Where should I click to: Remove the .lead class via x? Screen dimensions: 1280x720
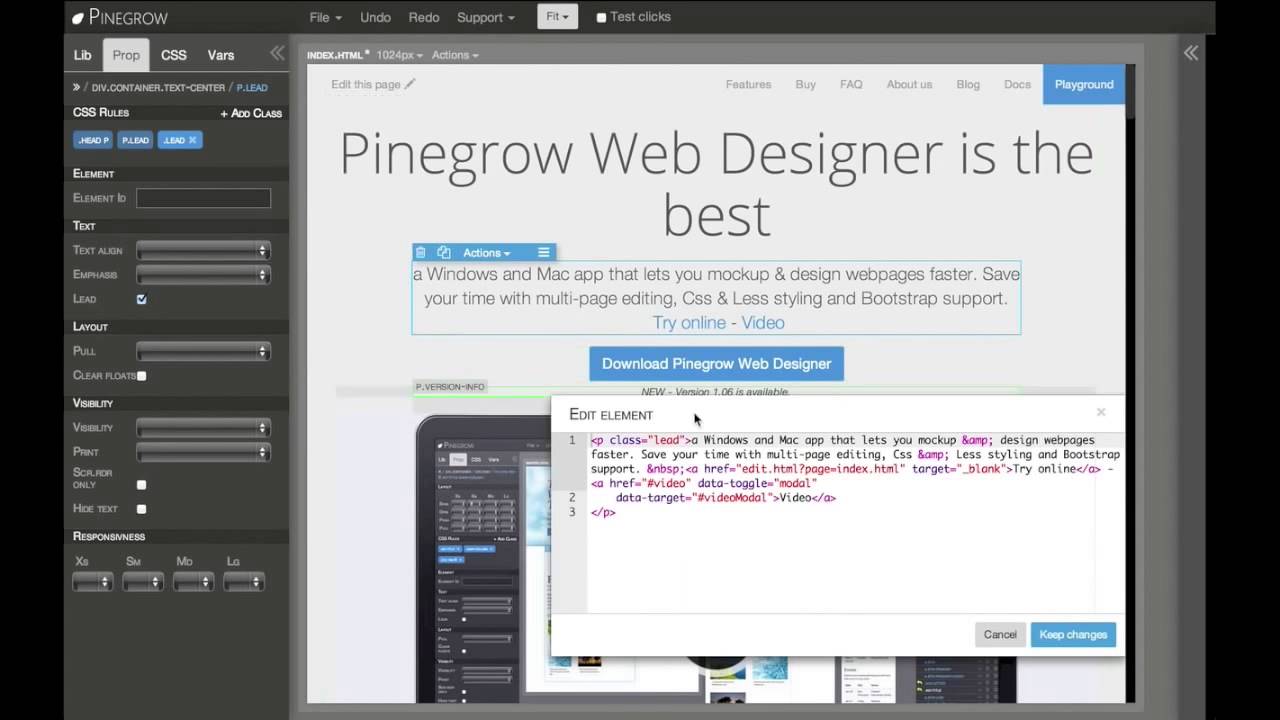click(x=193, y=140)
